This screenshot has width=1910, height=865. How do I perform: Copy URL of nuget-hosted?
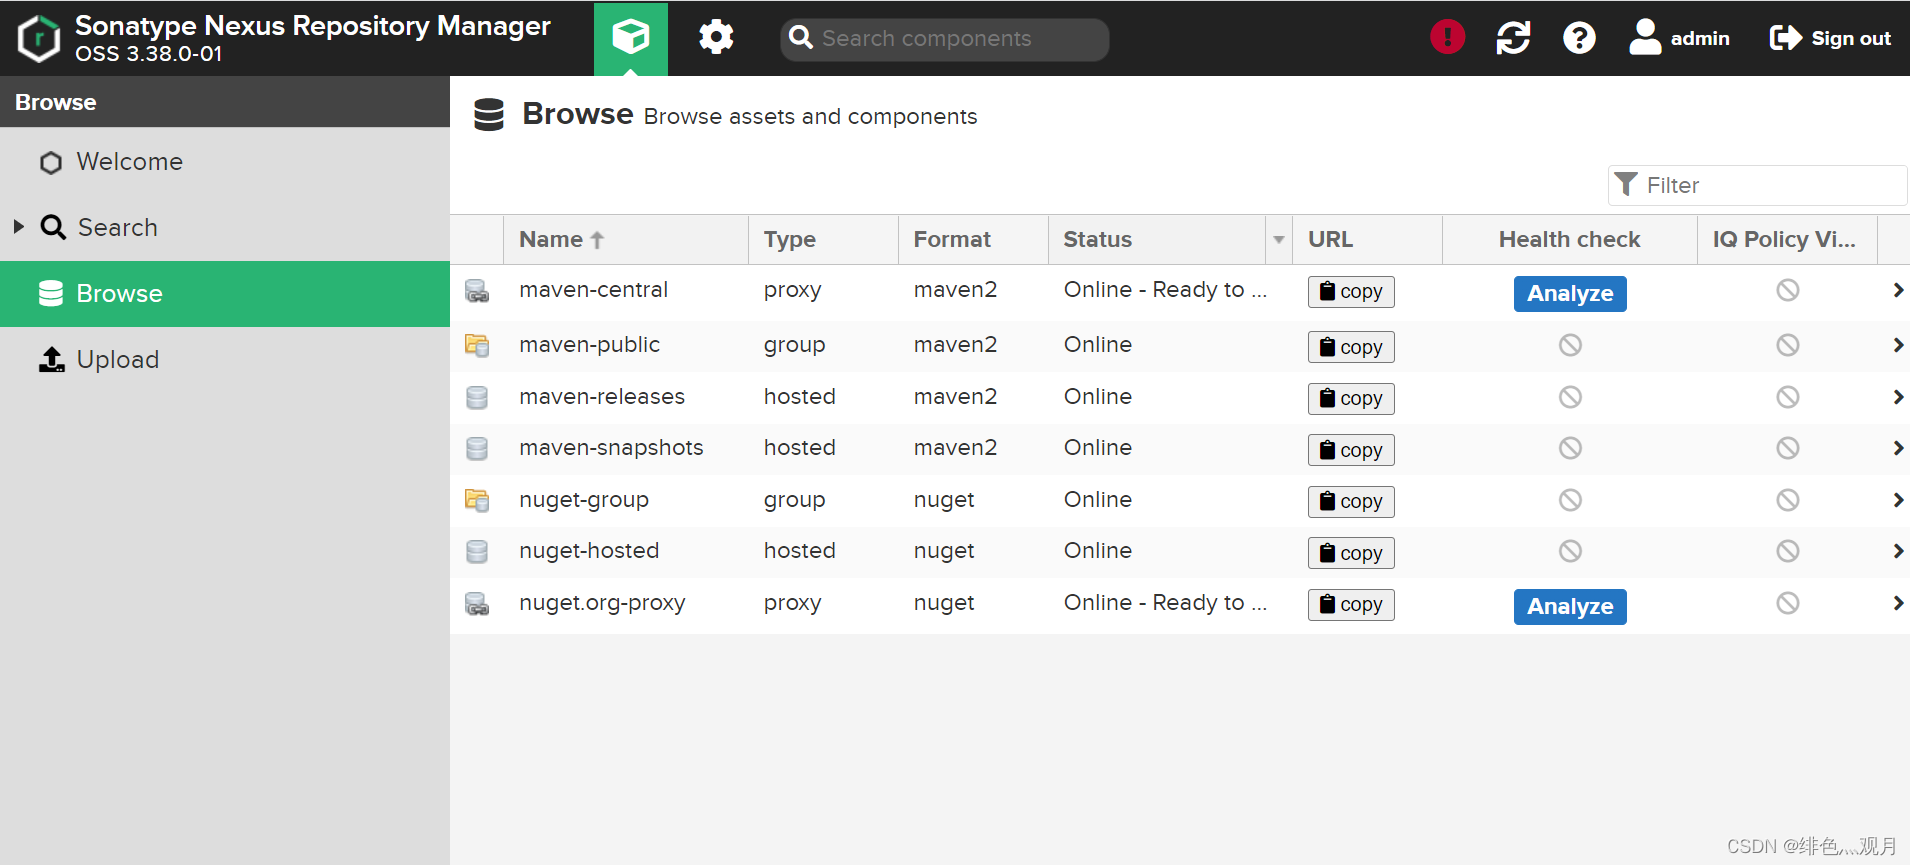(x=1351, y=553)
